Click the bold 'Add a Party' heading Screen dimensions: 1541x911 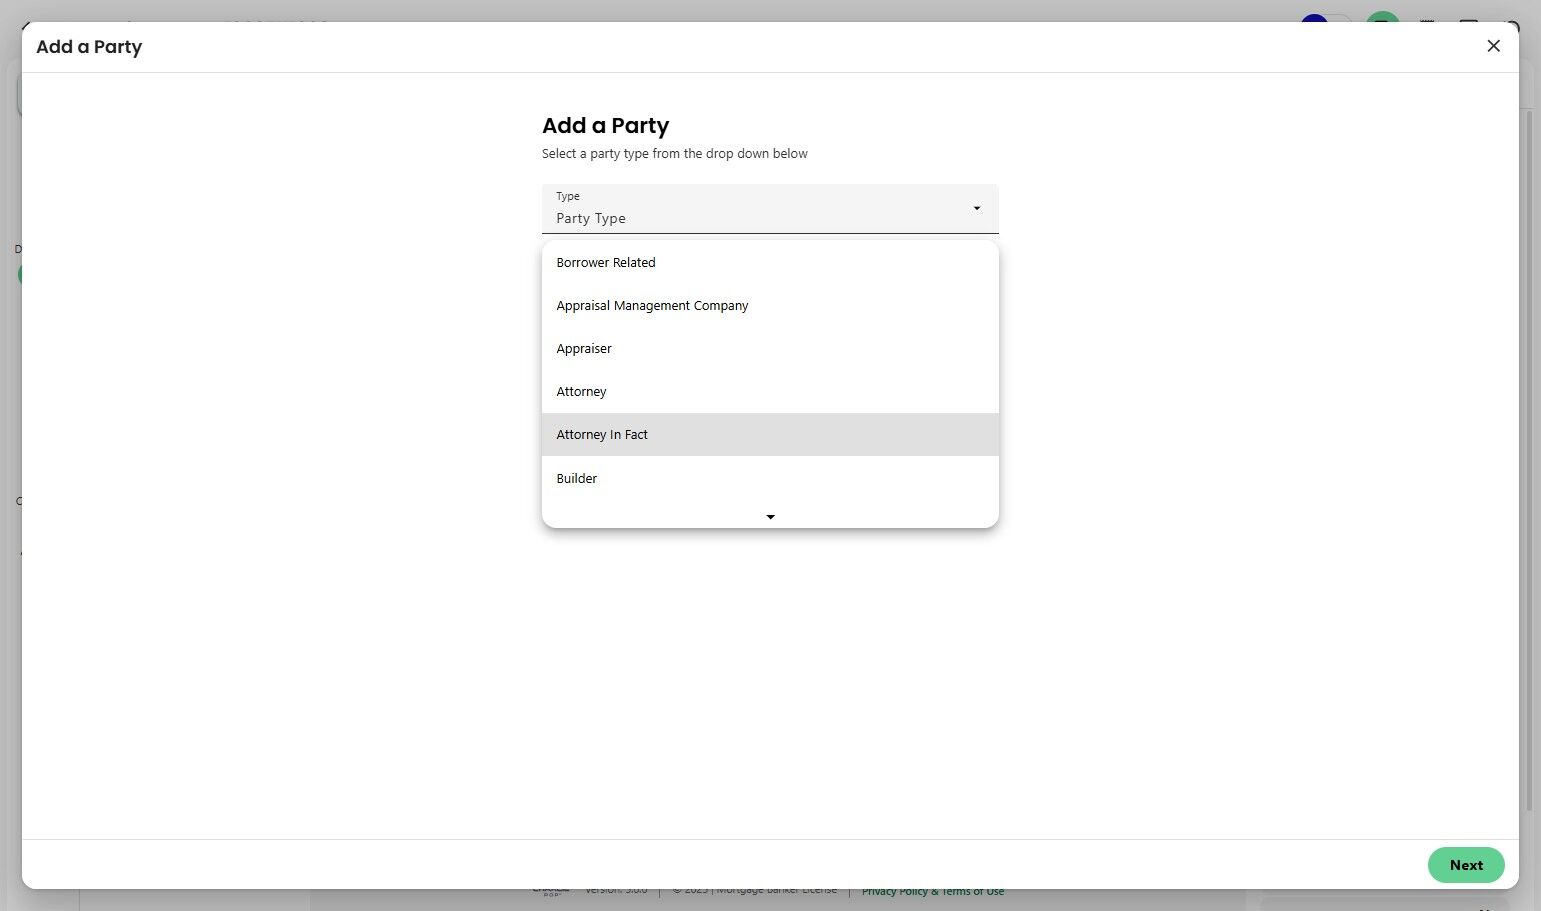coord(605,126)
